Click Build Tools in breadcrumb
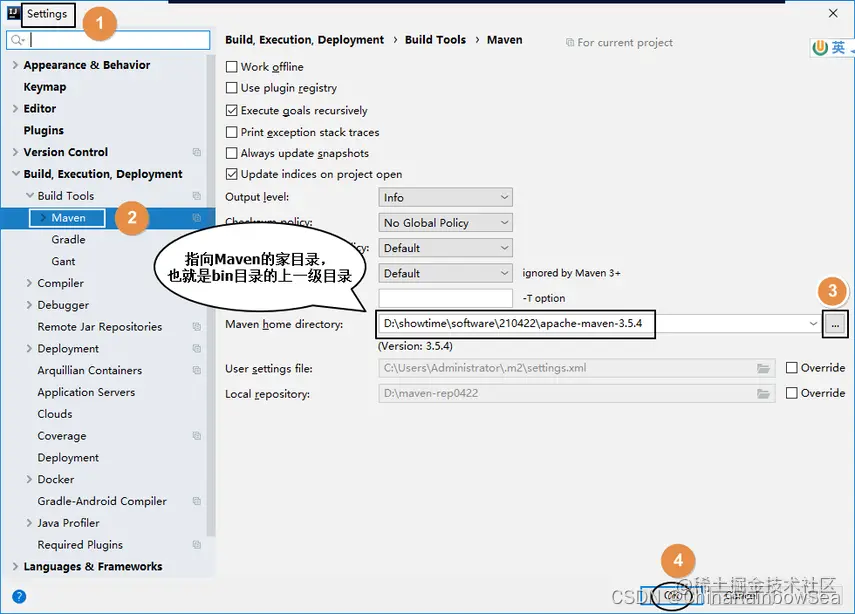This screenshot has height=614, width=855. (x=435, y=40)
